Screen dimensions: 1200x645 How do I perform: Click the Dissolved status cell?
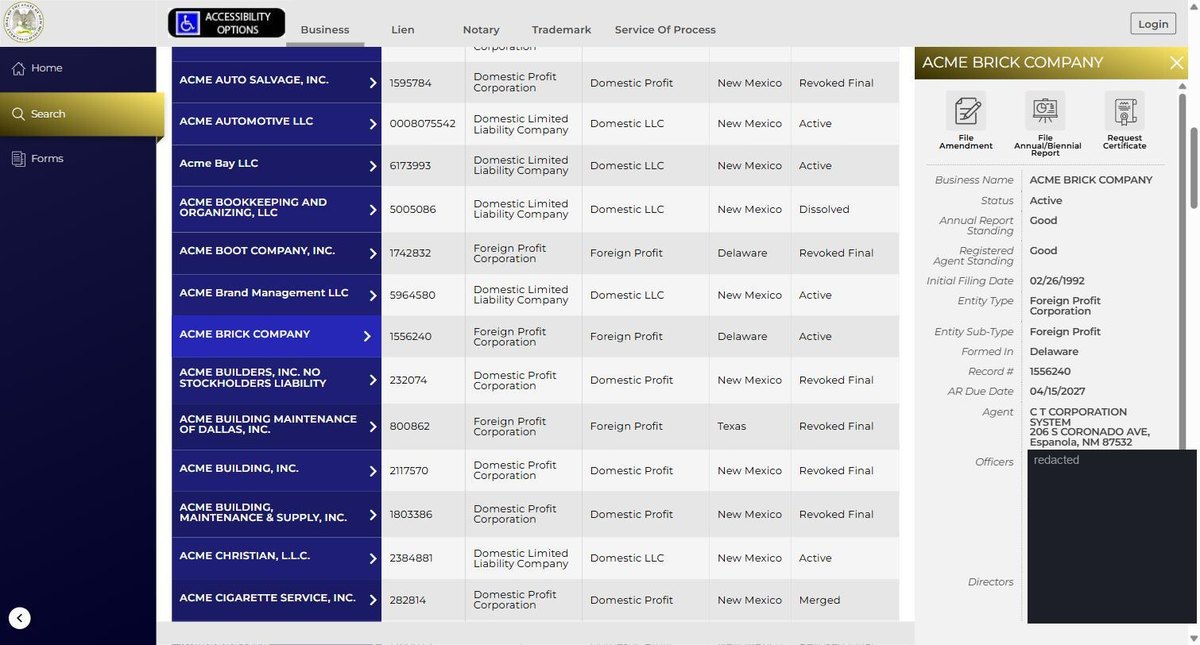tap(824, 210)
